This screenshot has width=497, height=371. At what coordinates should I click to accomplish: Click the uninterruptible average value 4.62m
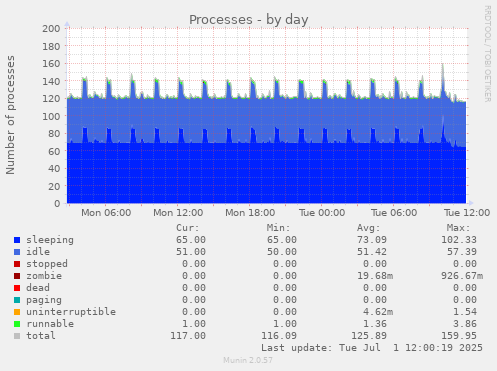[378, 312]
